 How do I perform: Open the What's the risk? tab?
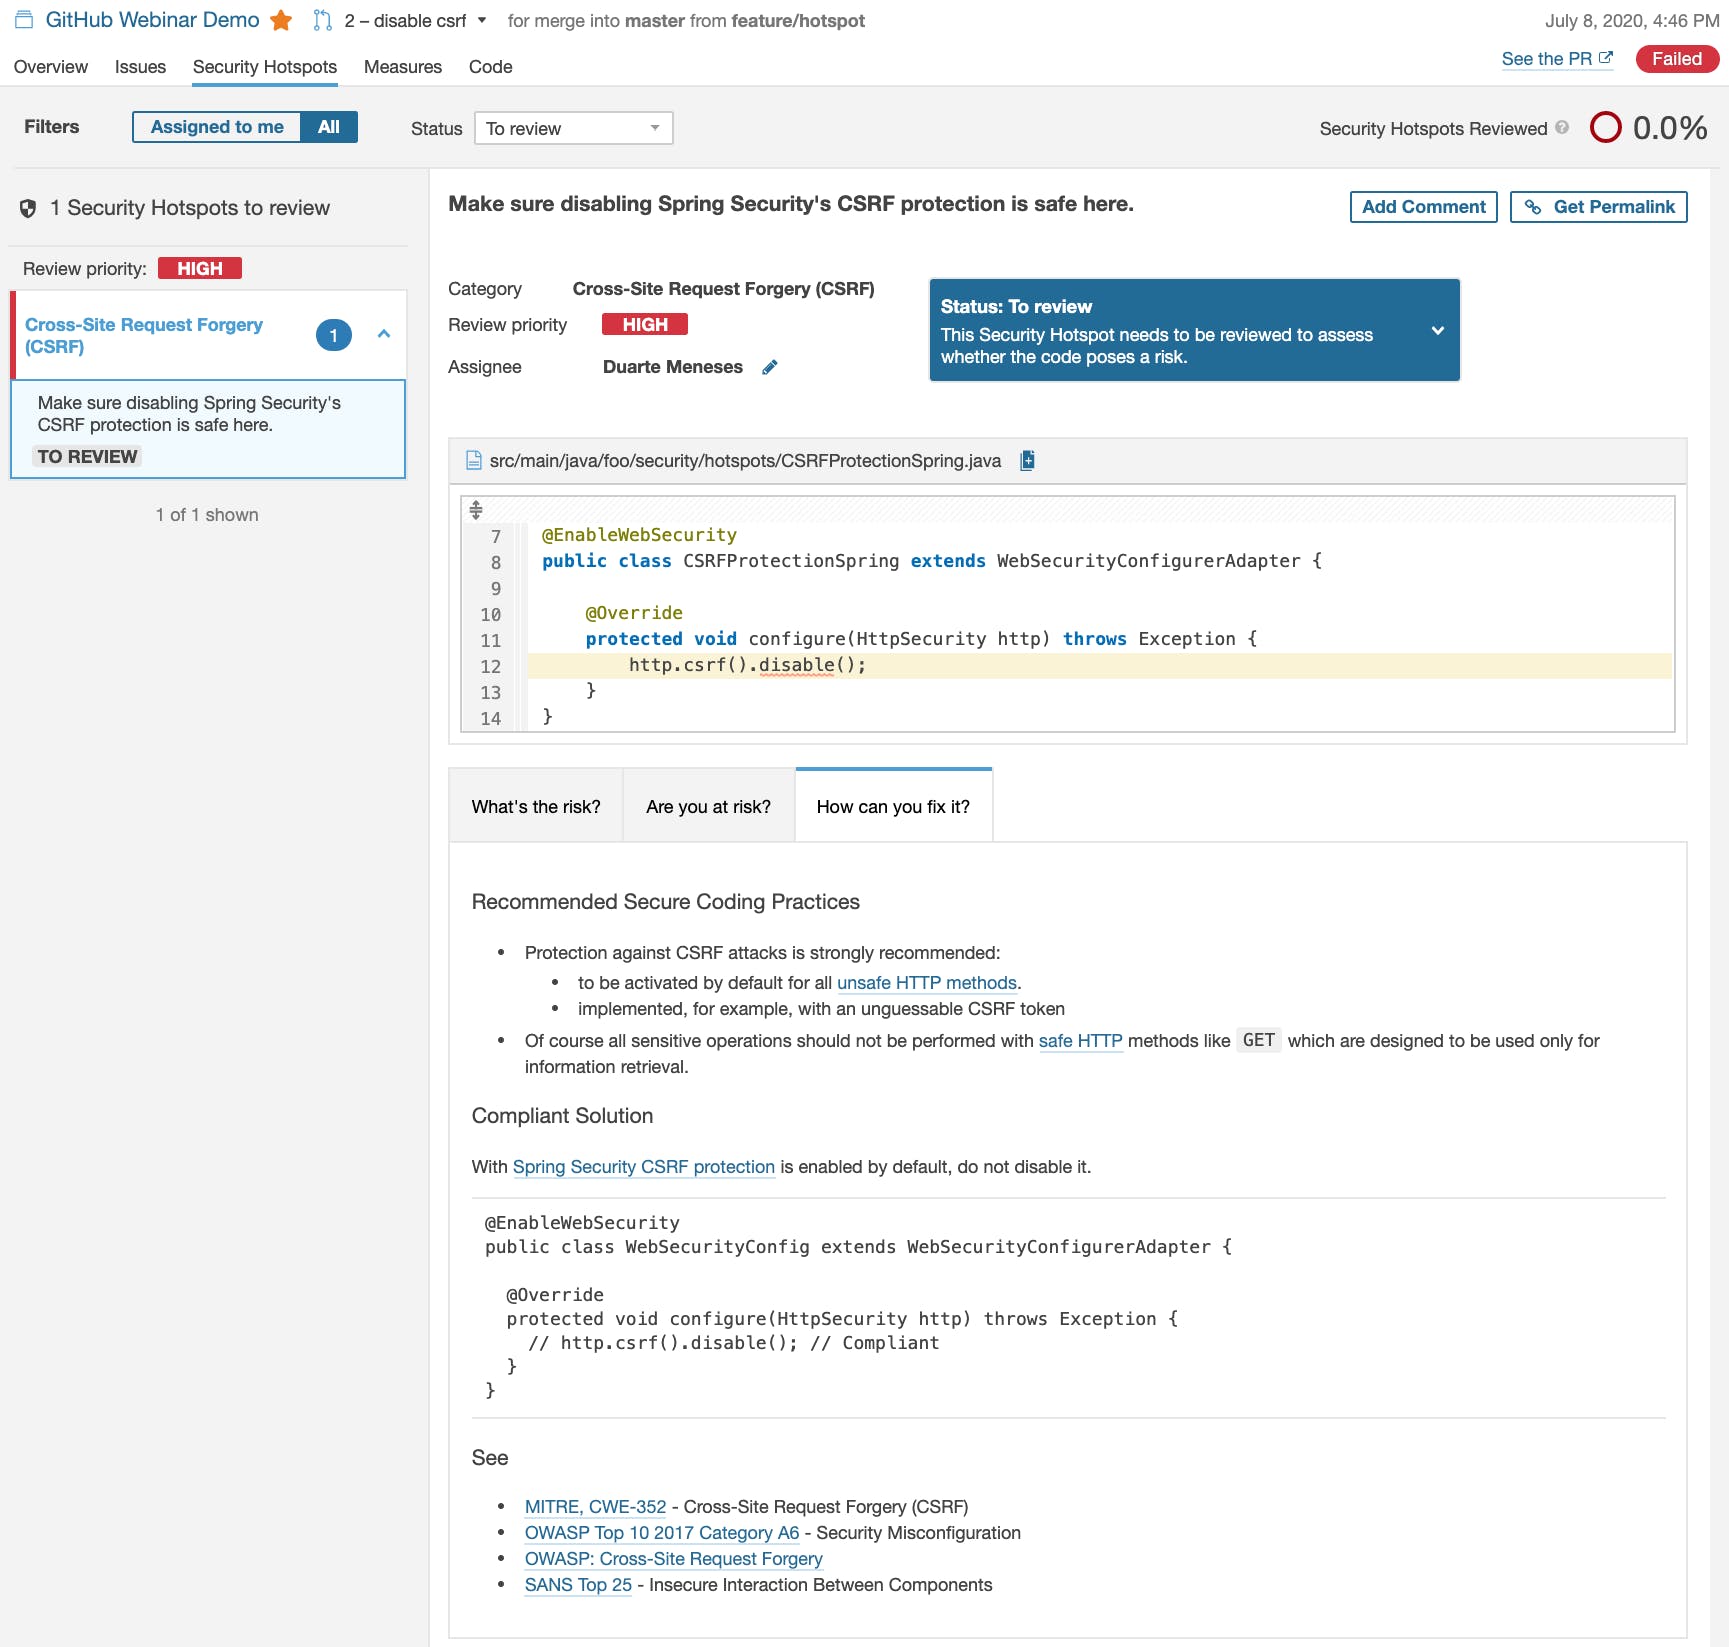pos(536,806)
